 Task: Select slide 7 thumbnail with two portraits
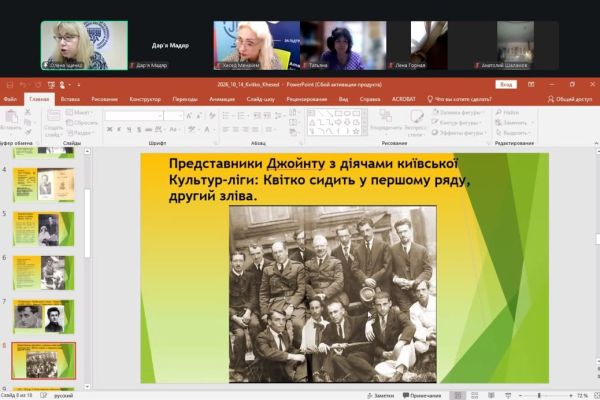coord(43,317)
